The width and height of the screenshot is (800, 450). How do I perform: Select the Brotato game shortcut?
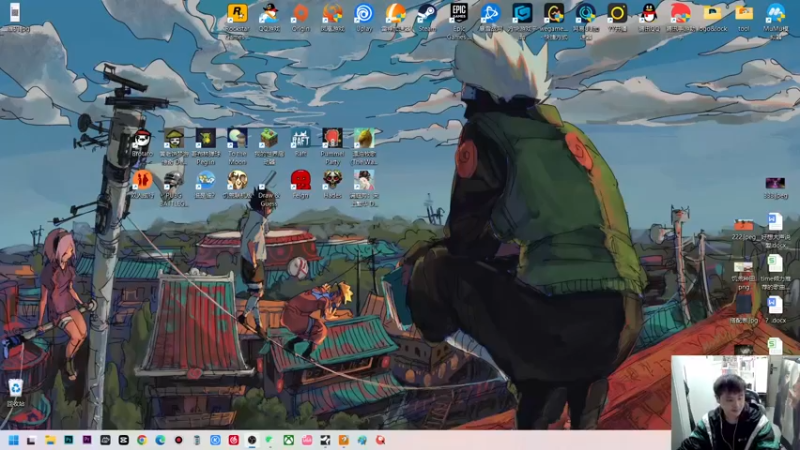pos(142,143)
